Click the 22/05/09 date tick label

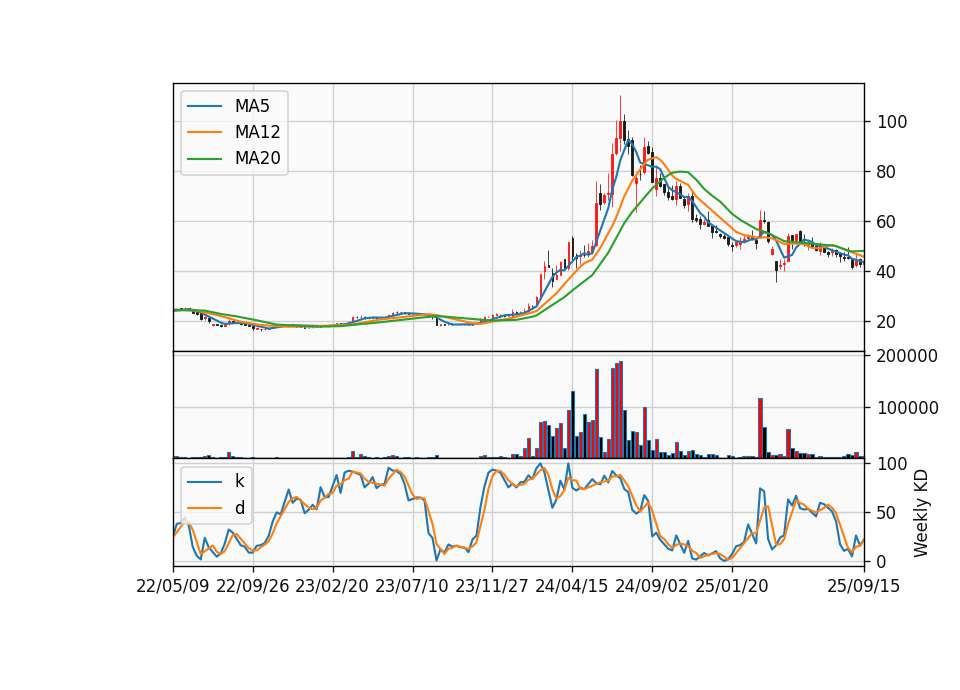coord(173,586)
